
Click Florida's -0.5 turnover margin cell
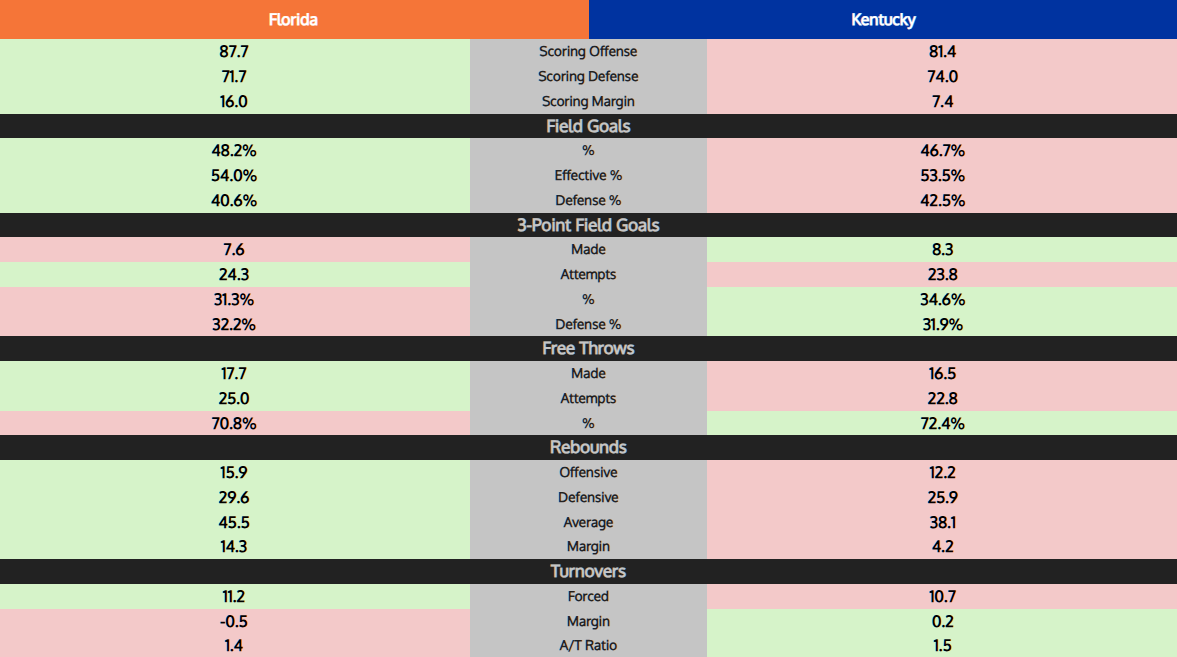234,621
